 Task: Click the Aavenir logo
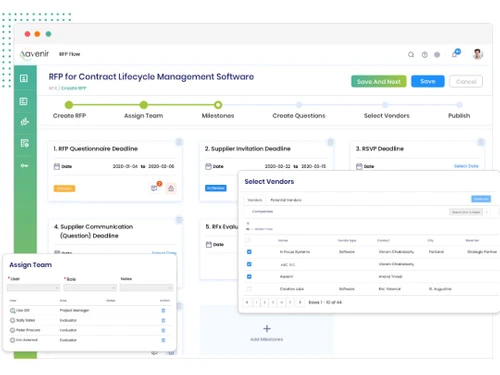coord(34,54)
